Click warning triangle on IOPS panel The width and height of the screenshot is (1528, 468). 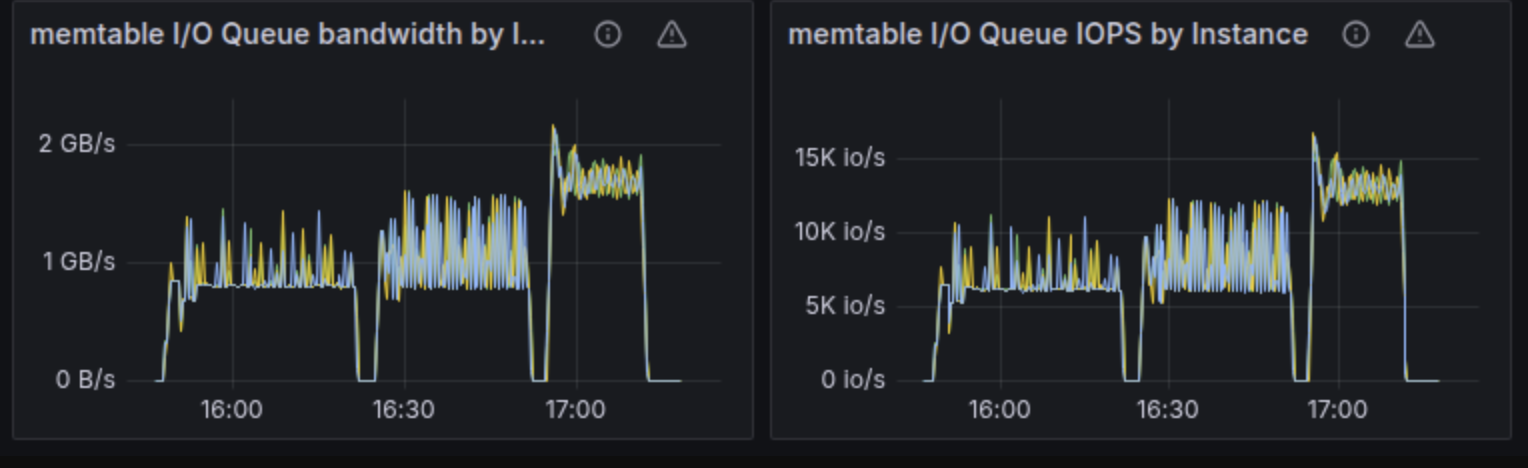(1420, 35)
